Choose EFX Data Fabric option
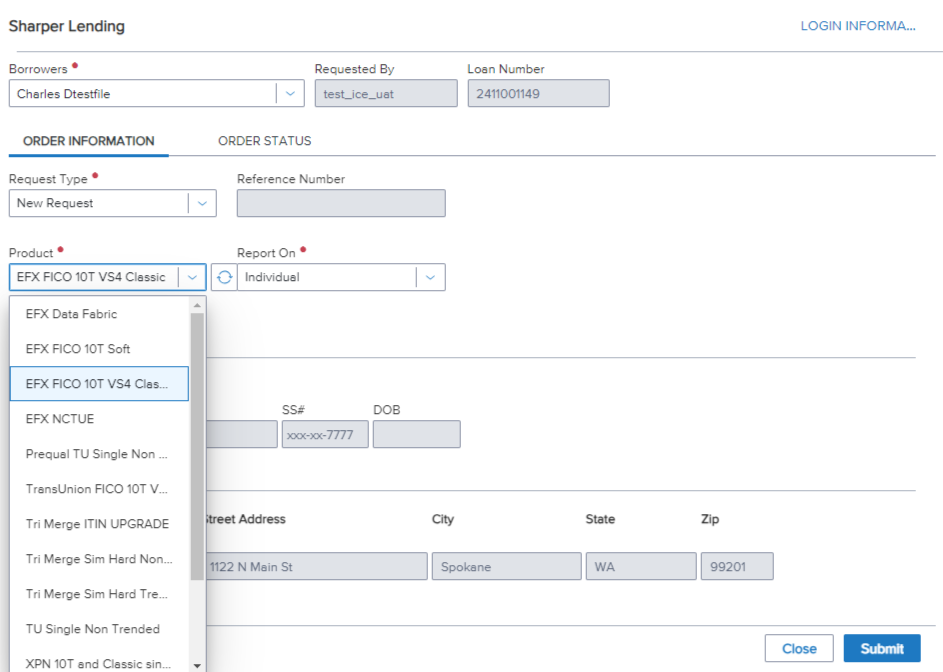943x672 pixels. coord(99,314)
